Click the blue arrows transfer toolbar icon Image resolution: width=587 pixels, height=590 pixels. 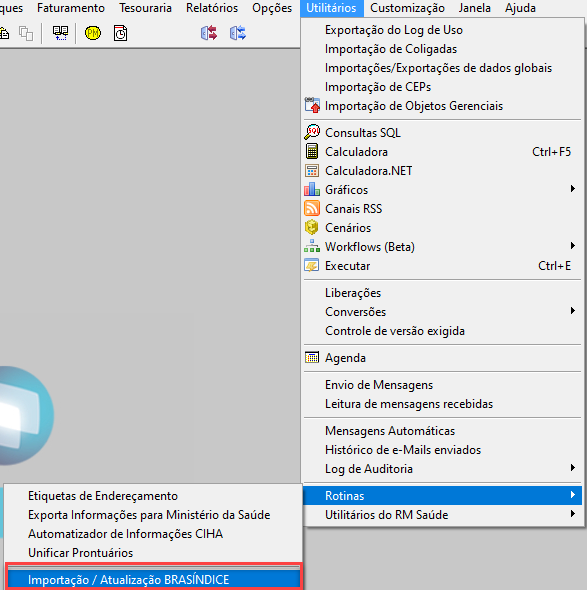pos(238,33)
